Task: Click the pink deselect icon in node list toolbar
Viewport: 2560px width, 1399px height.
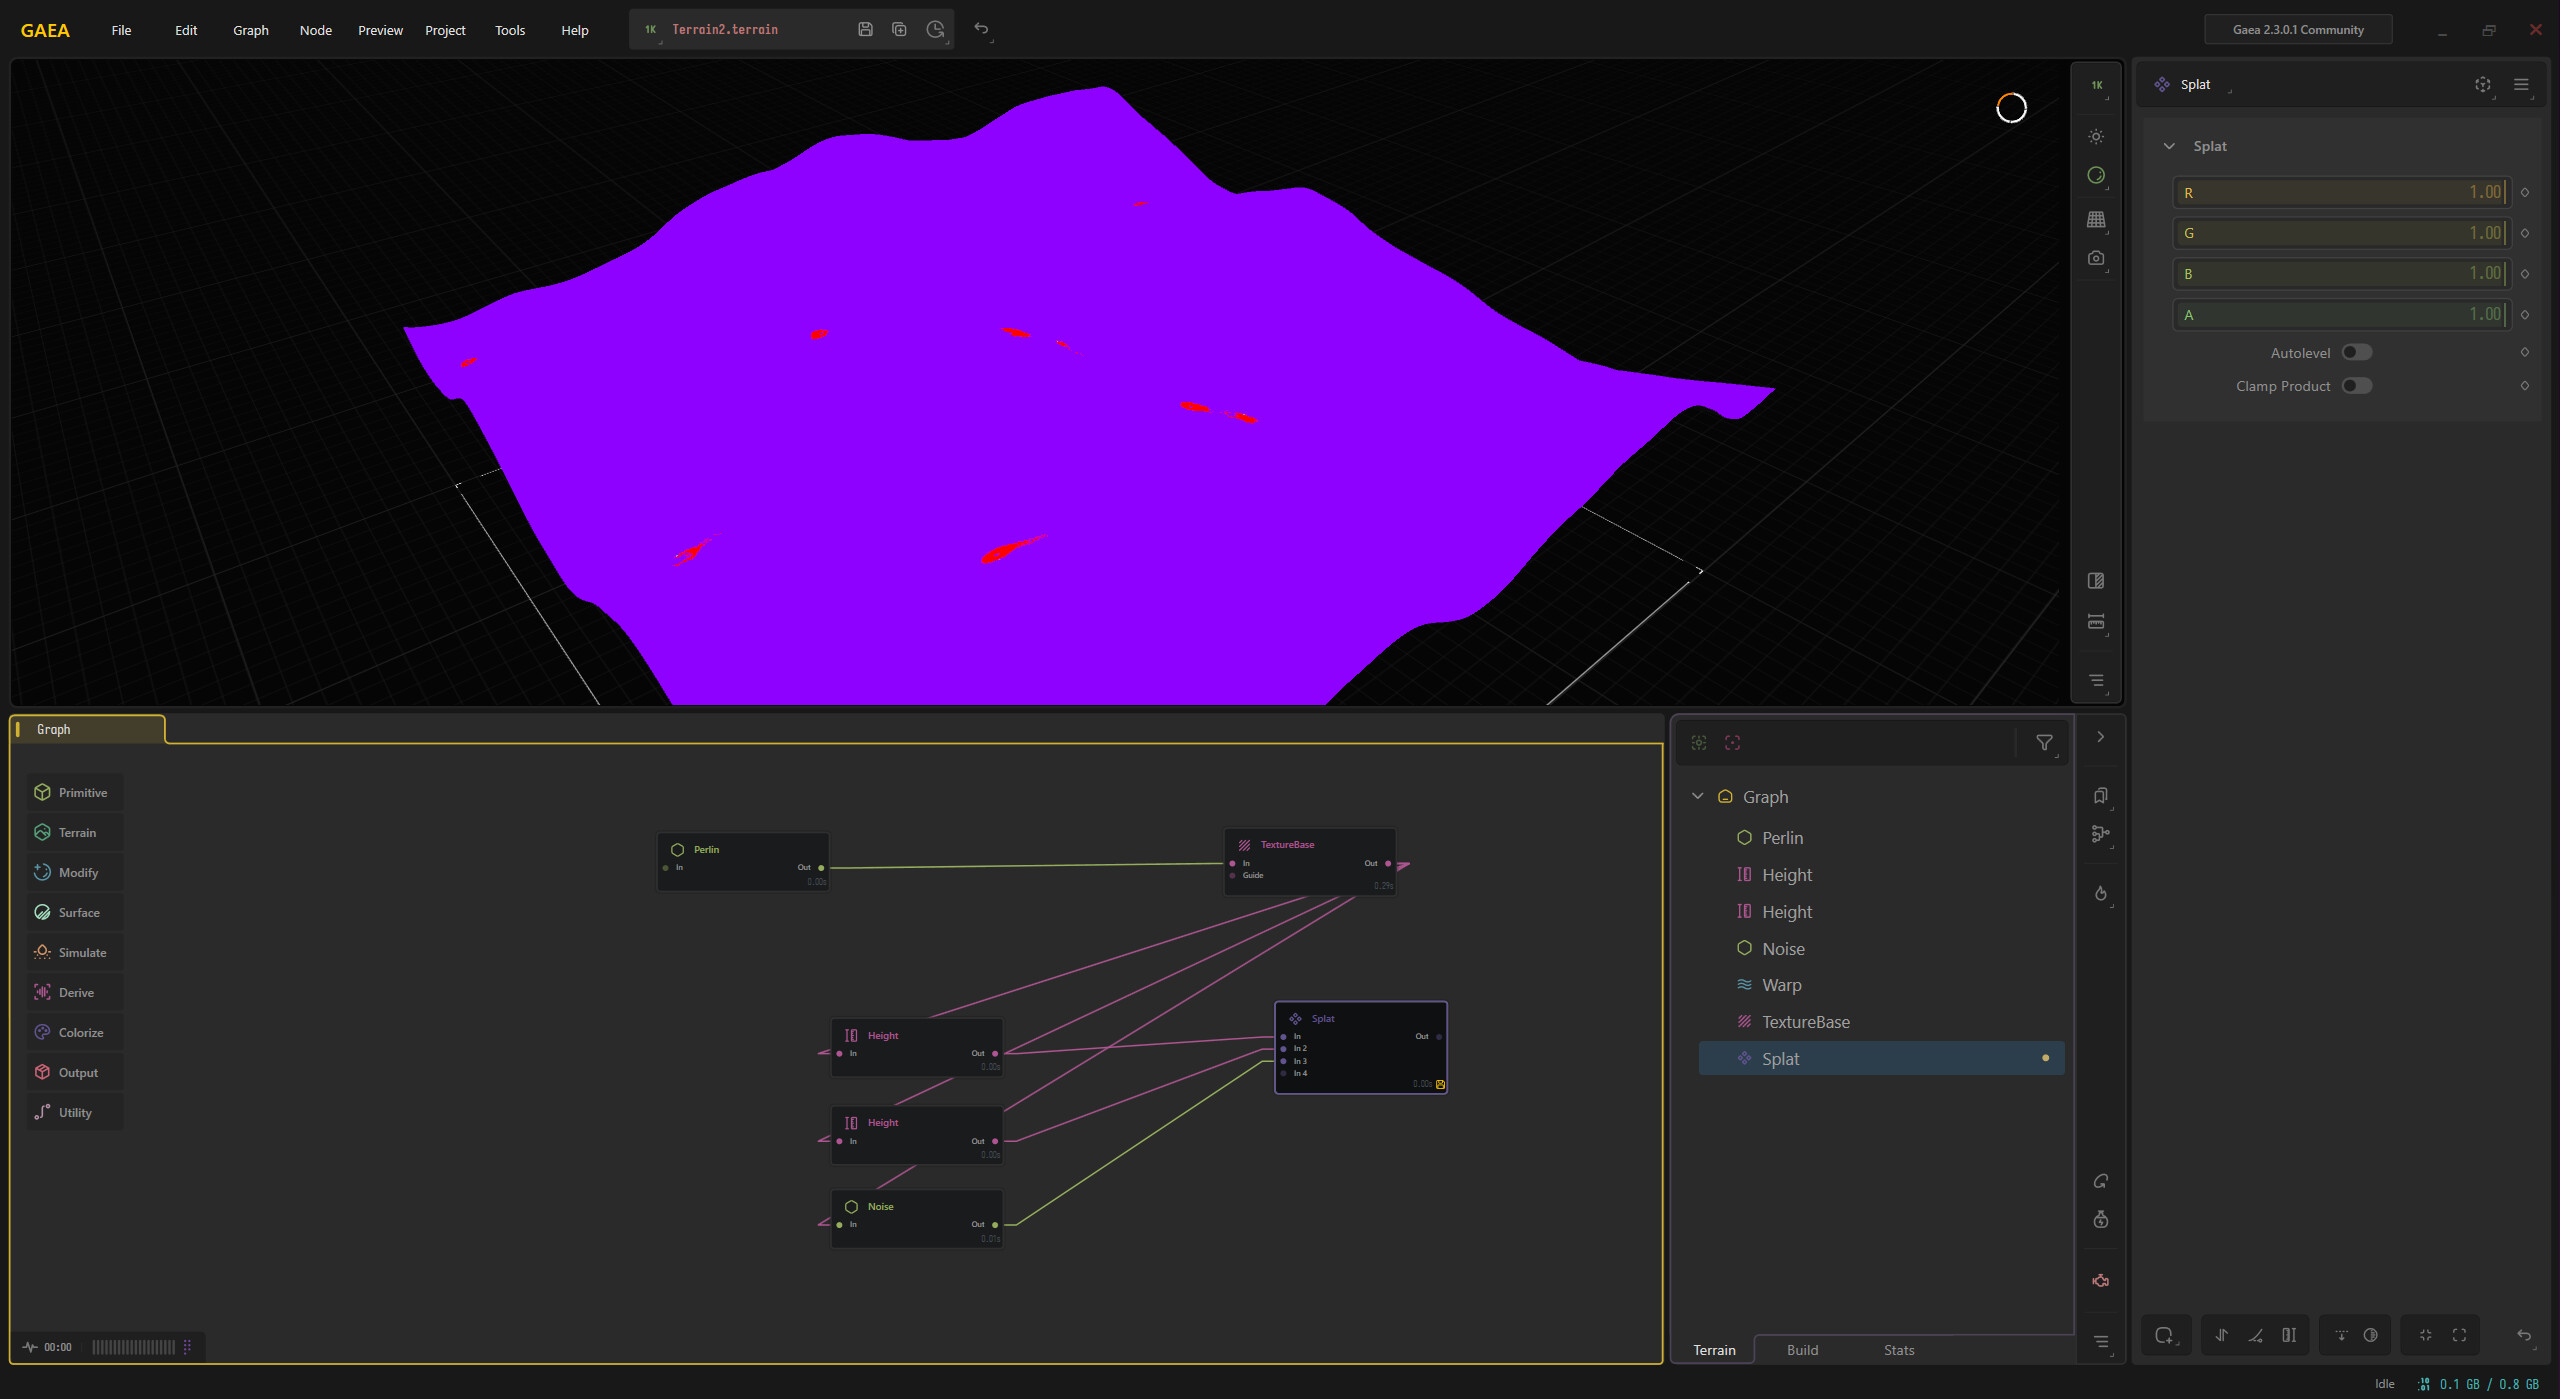Action: (1733, 743)
